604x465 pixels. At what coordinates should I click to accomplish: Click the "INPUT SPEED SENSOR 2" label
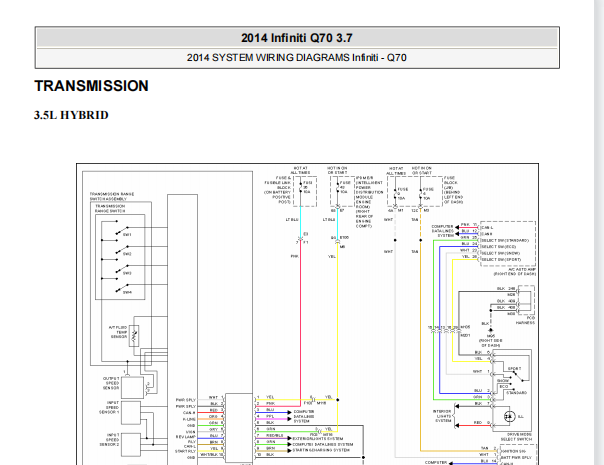[x=109, y=440]
